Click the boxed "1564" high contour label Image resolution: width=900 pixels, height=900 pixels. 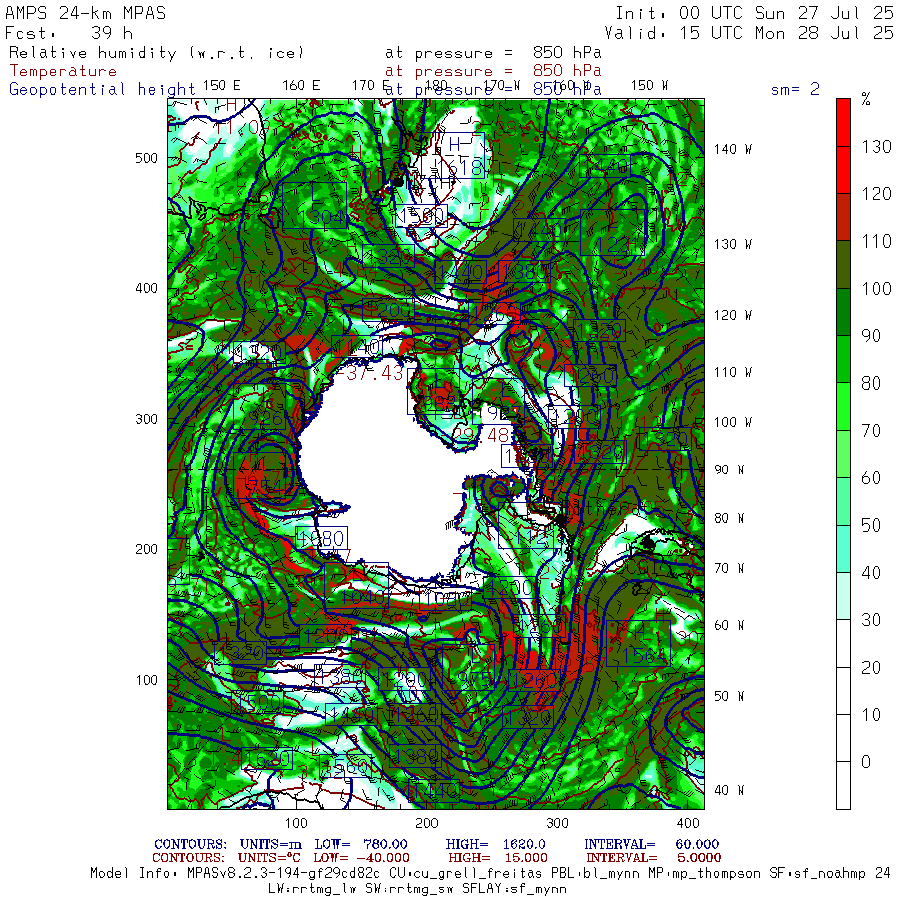coord(638,643)
